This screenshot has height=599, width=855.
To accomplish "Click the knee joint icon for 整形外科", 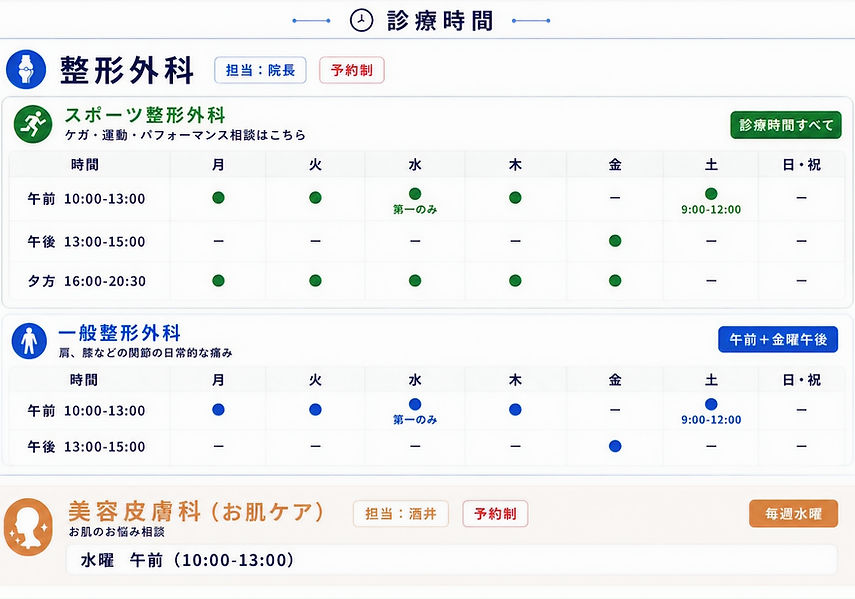I will click(x=26, y=69).
